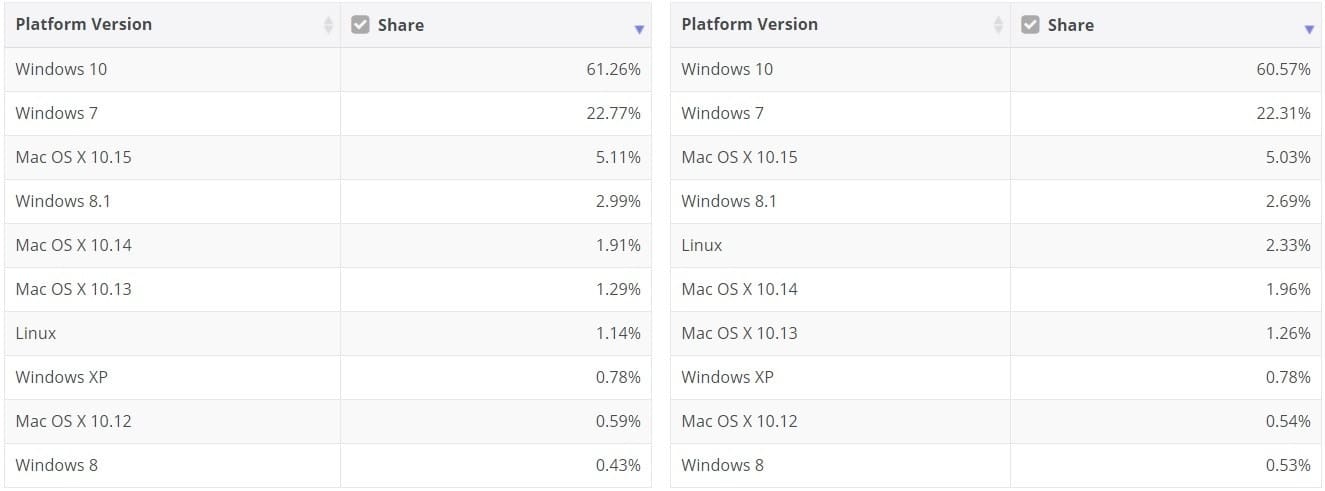Select Windows 10 row in left table
This screenshot has width=1325, height=491.
point(61,69)
